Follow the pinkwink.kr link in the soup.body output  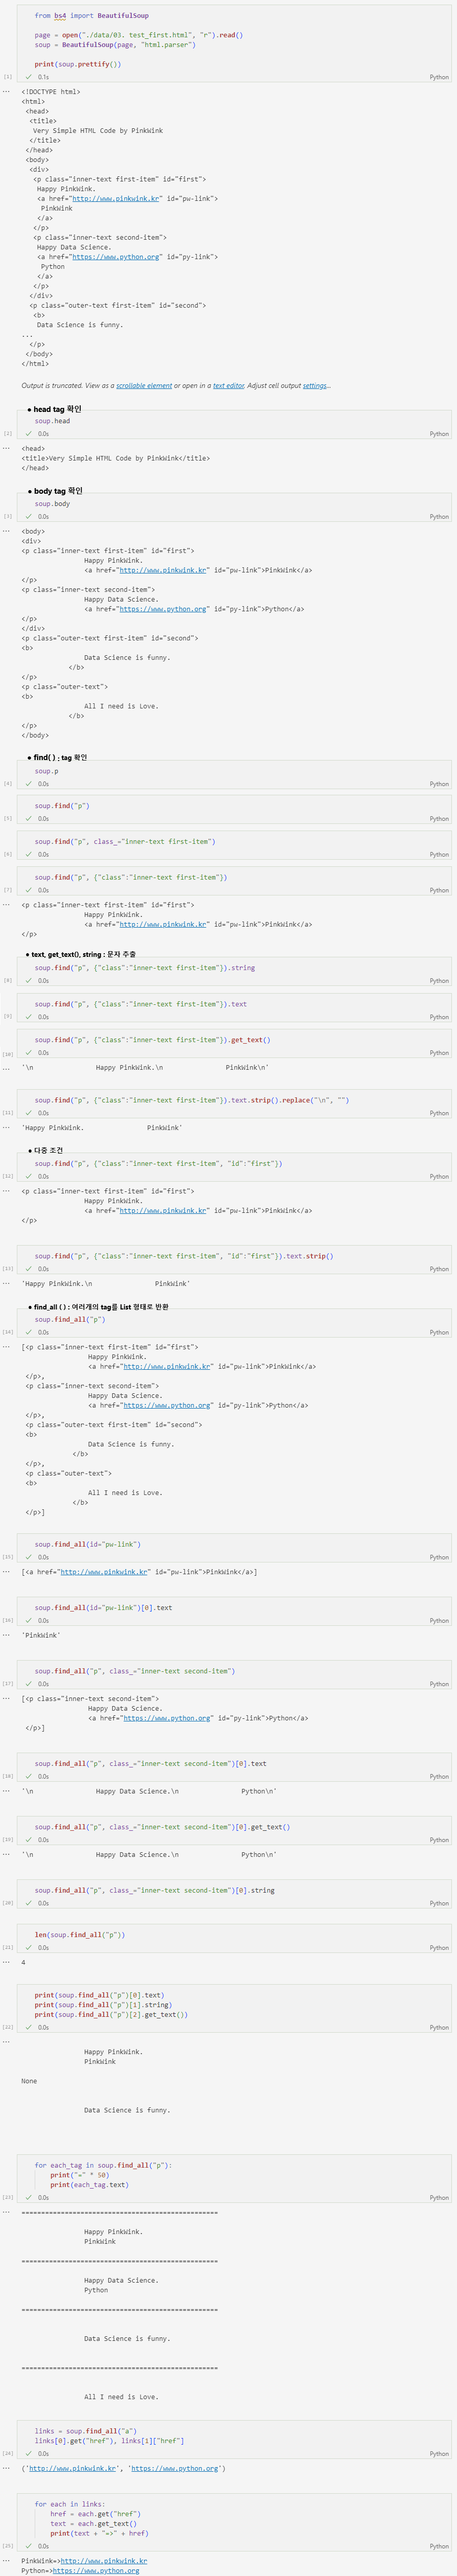[163, 570]
